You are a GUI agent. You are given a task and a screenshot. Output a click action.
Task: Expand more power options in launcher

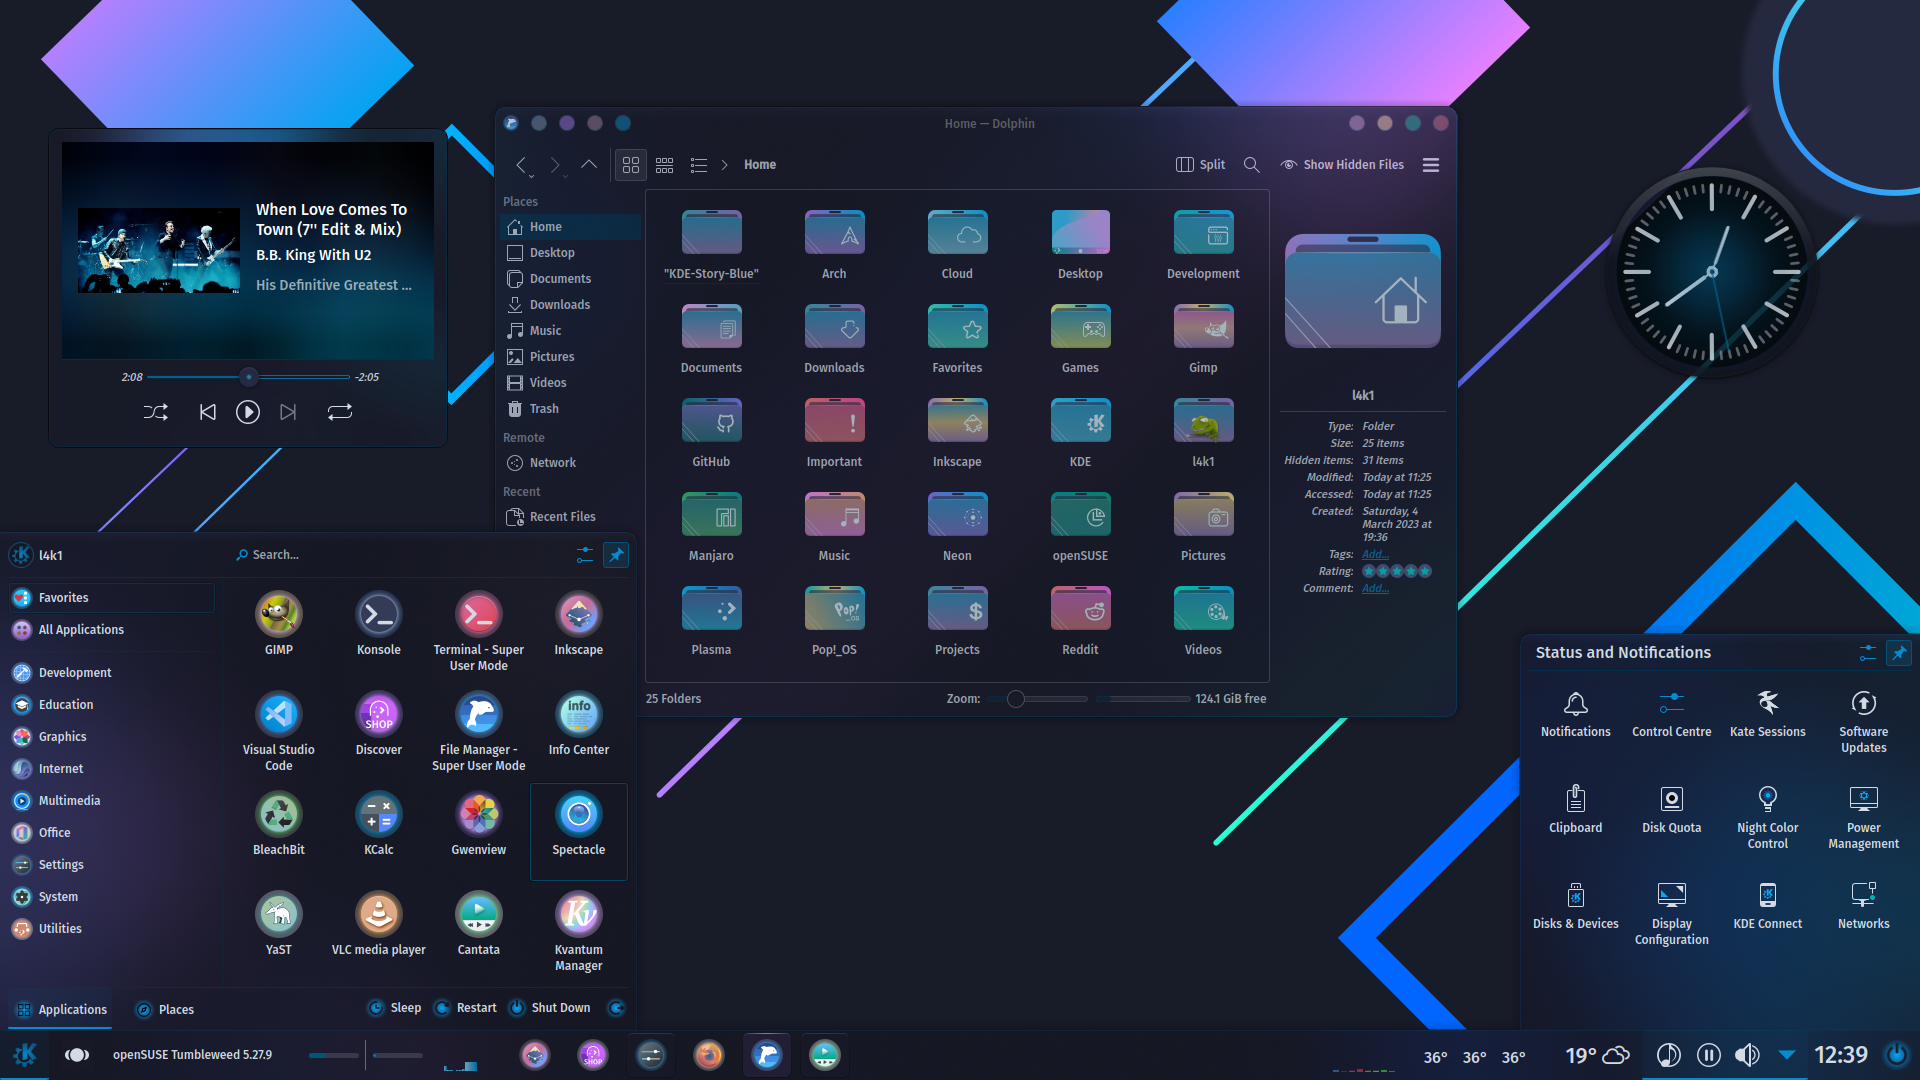pos(616,1008)
